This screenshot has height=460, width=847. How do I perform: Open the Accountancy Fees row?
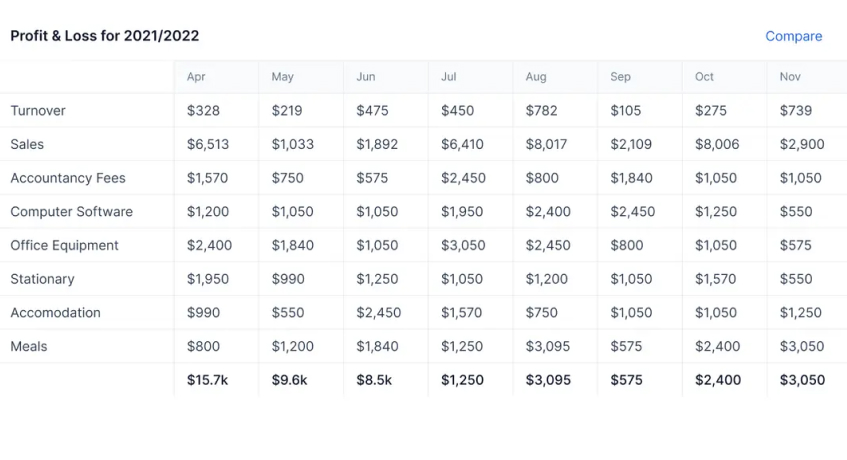point(67,178)
